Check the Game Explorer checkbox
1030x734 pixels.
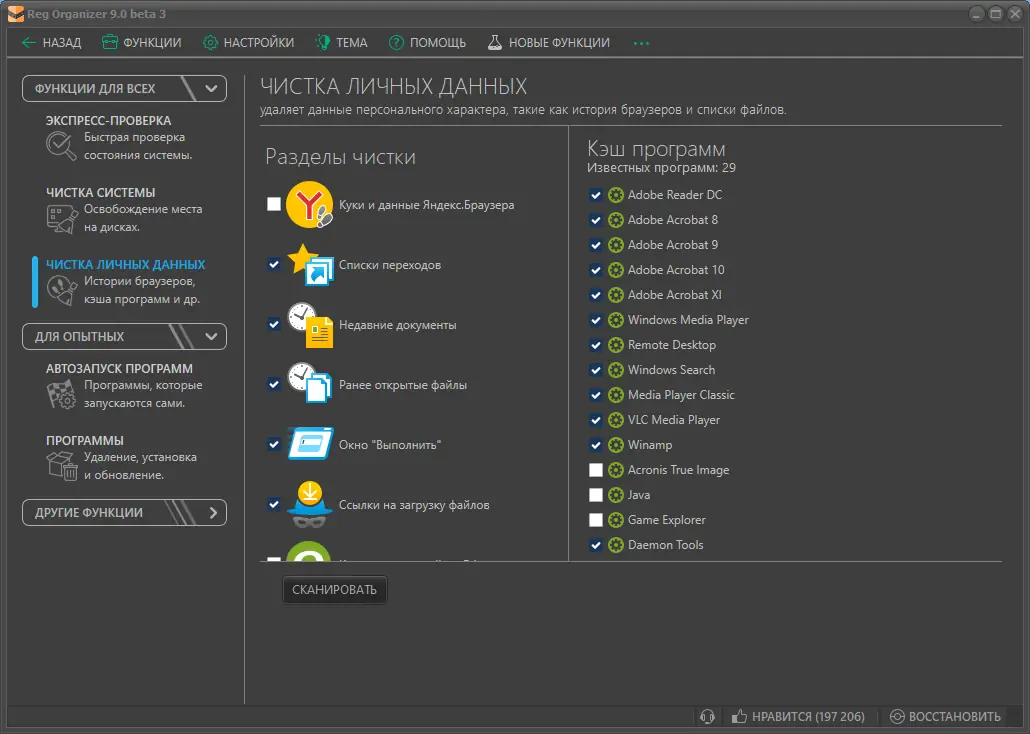(596, 520)
